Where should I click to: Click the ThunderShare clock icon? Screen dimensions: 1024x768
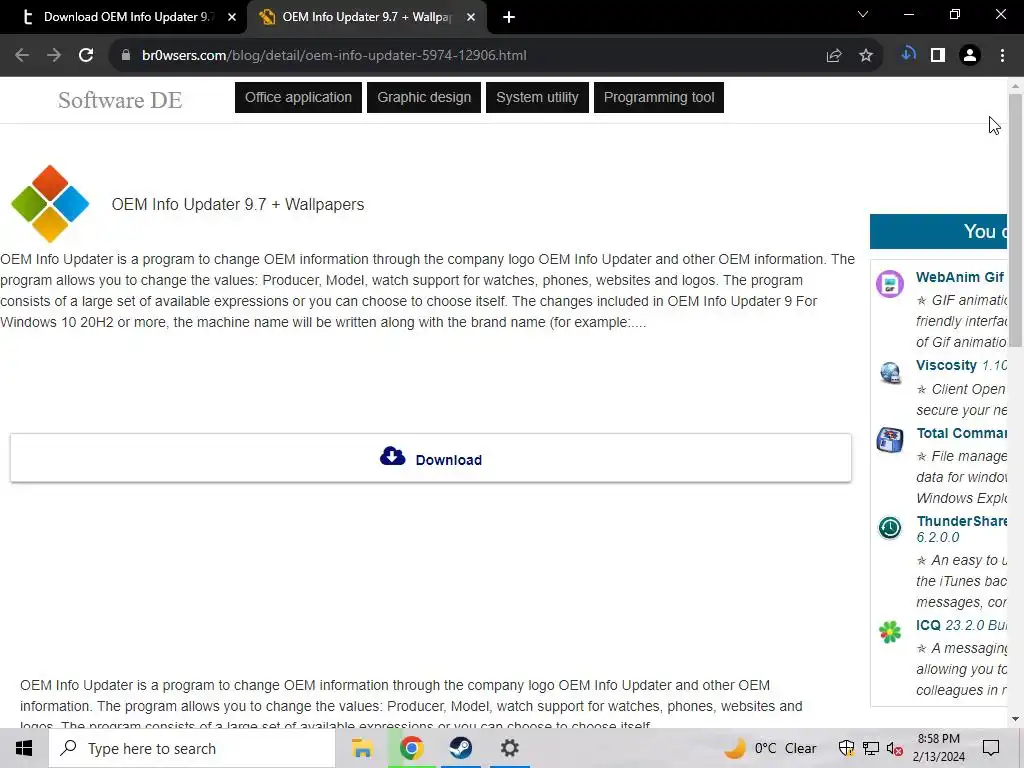[x=889, y=528]
